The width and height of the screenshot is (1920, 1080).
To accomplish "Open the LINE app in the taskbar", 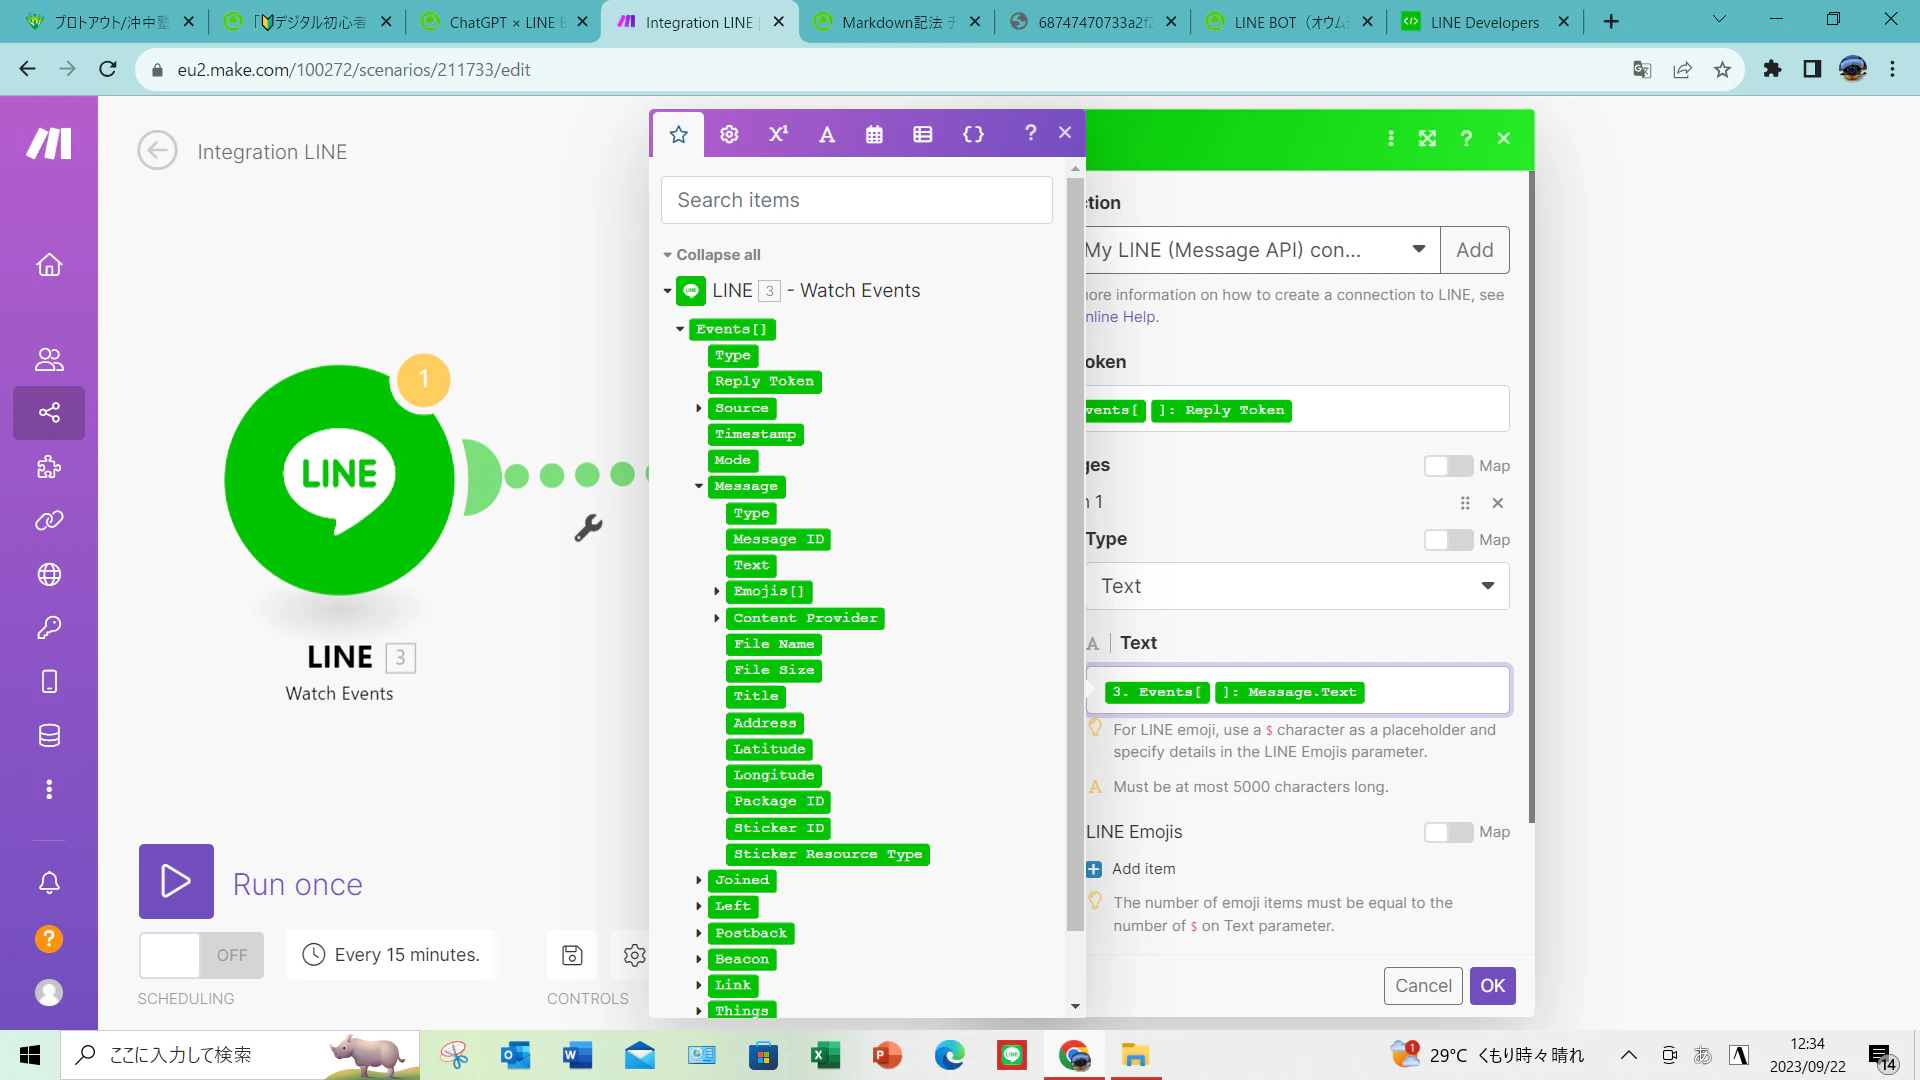I will coord(1012,1055).
